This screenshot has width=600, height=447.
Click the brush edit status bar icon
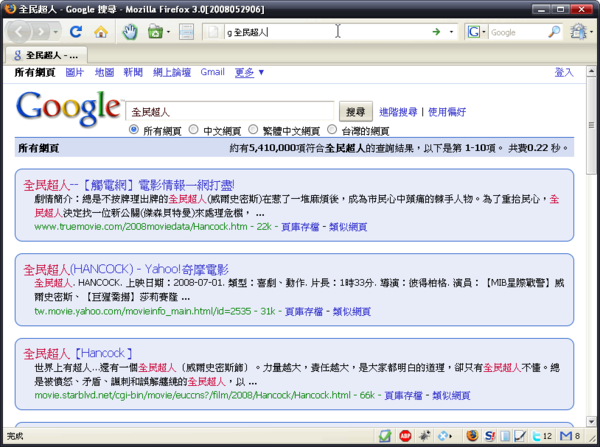[x=520, y=436]
